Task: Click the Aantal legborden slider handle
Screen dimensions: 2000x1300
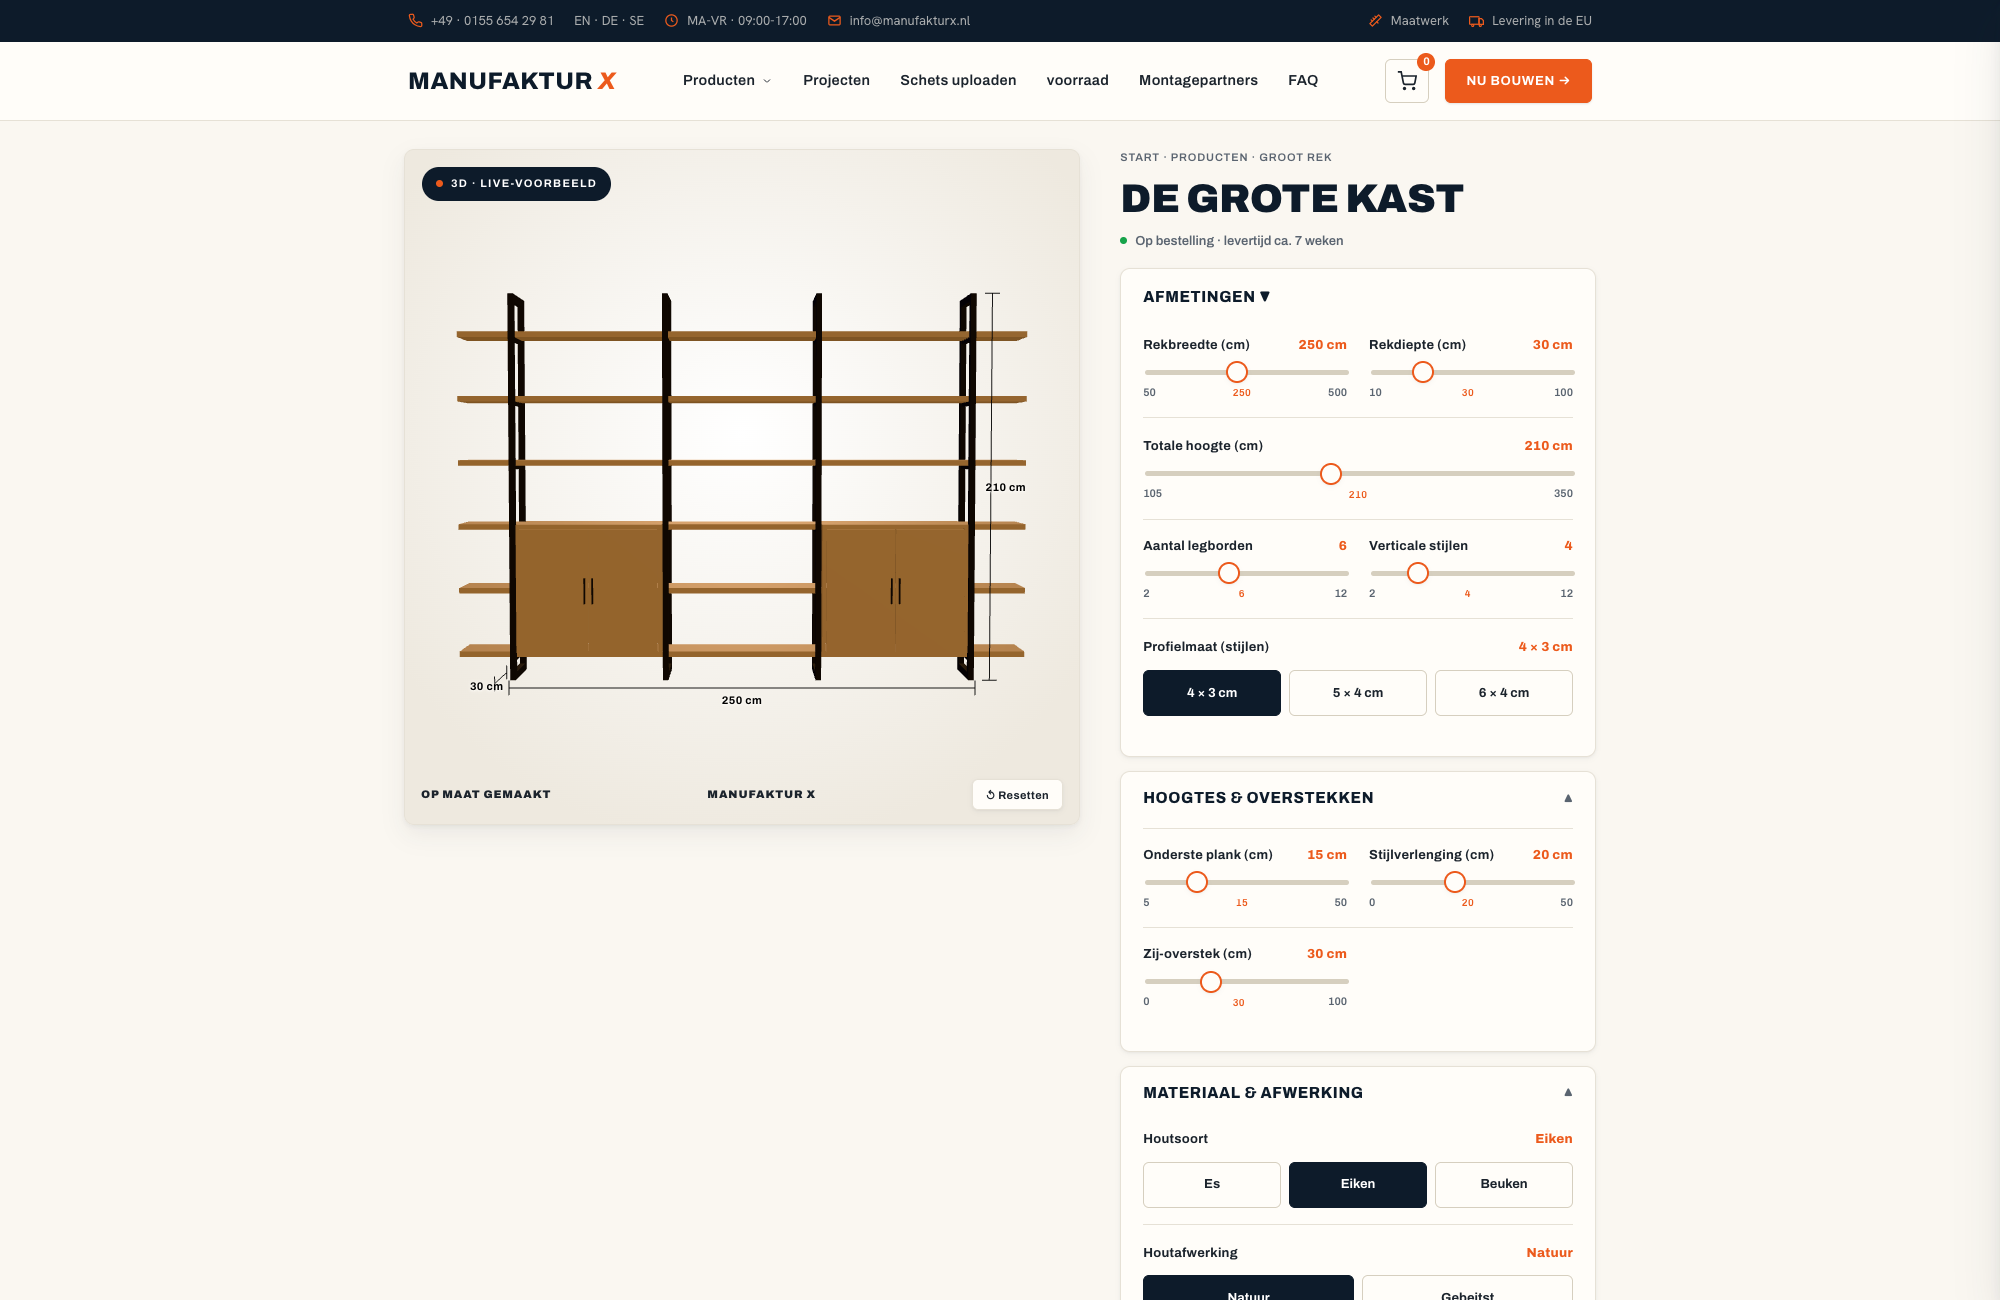Action: click(1229, 573)
